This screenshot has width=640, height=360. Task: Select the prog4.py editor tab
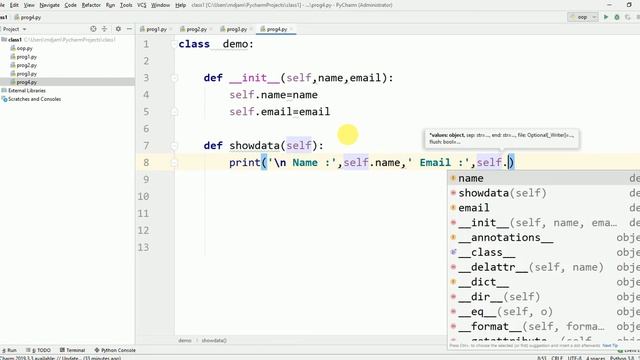pyautogui.click(x=276, y=29)
